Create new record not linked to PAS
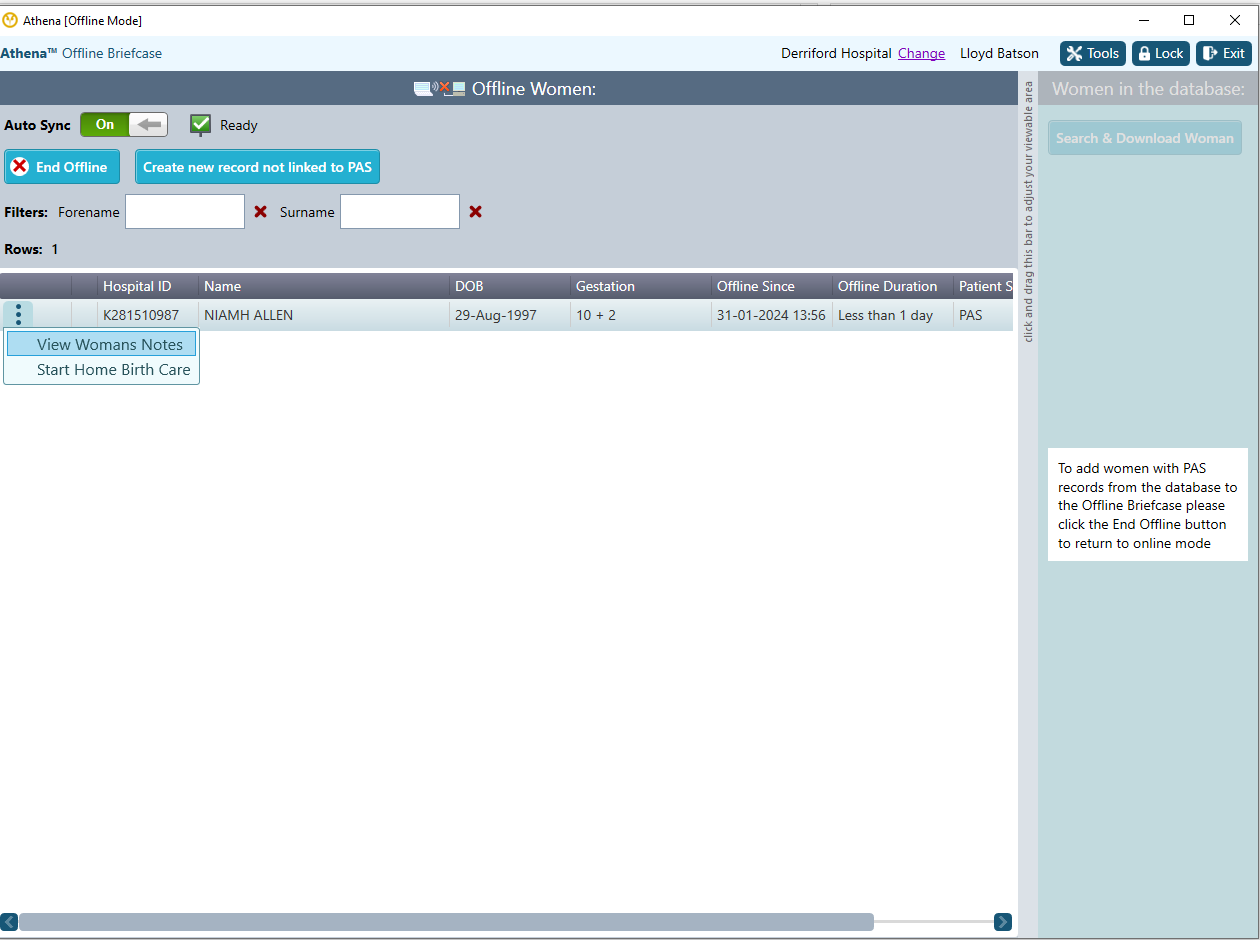The image size is (1260, 940). click(x=257, y=167)
